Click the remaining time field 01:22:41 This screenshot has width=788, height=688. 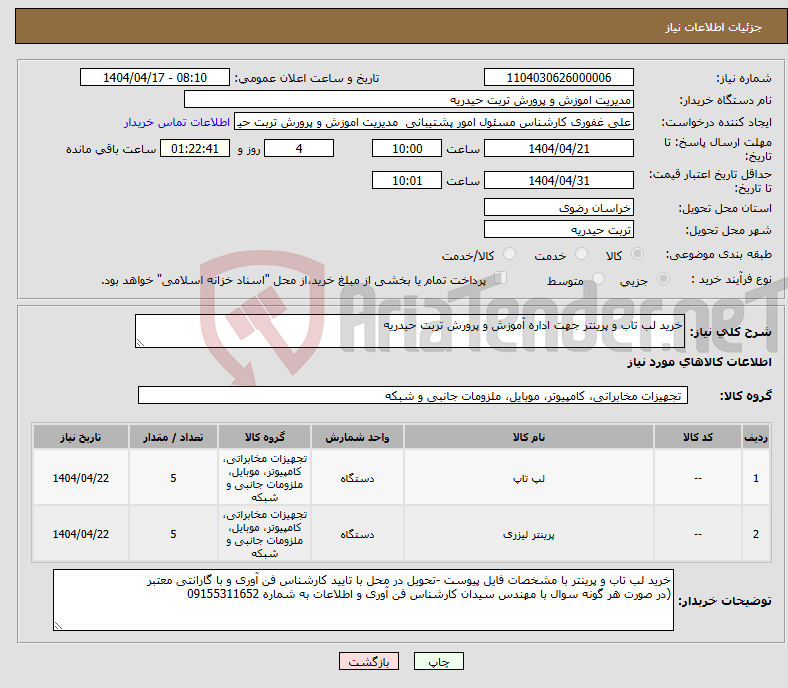coord(195,148)
